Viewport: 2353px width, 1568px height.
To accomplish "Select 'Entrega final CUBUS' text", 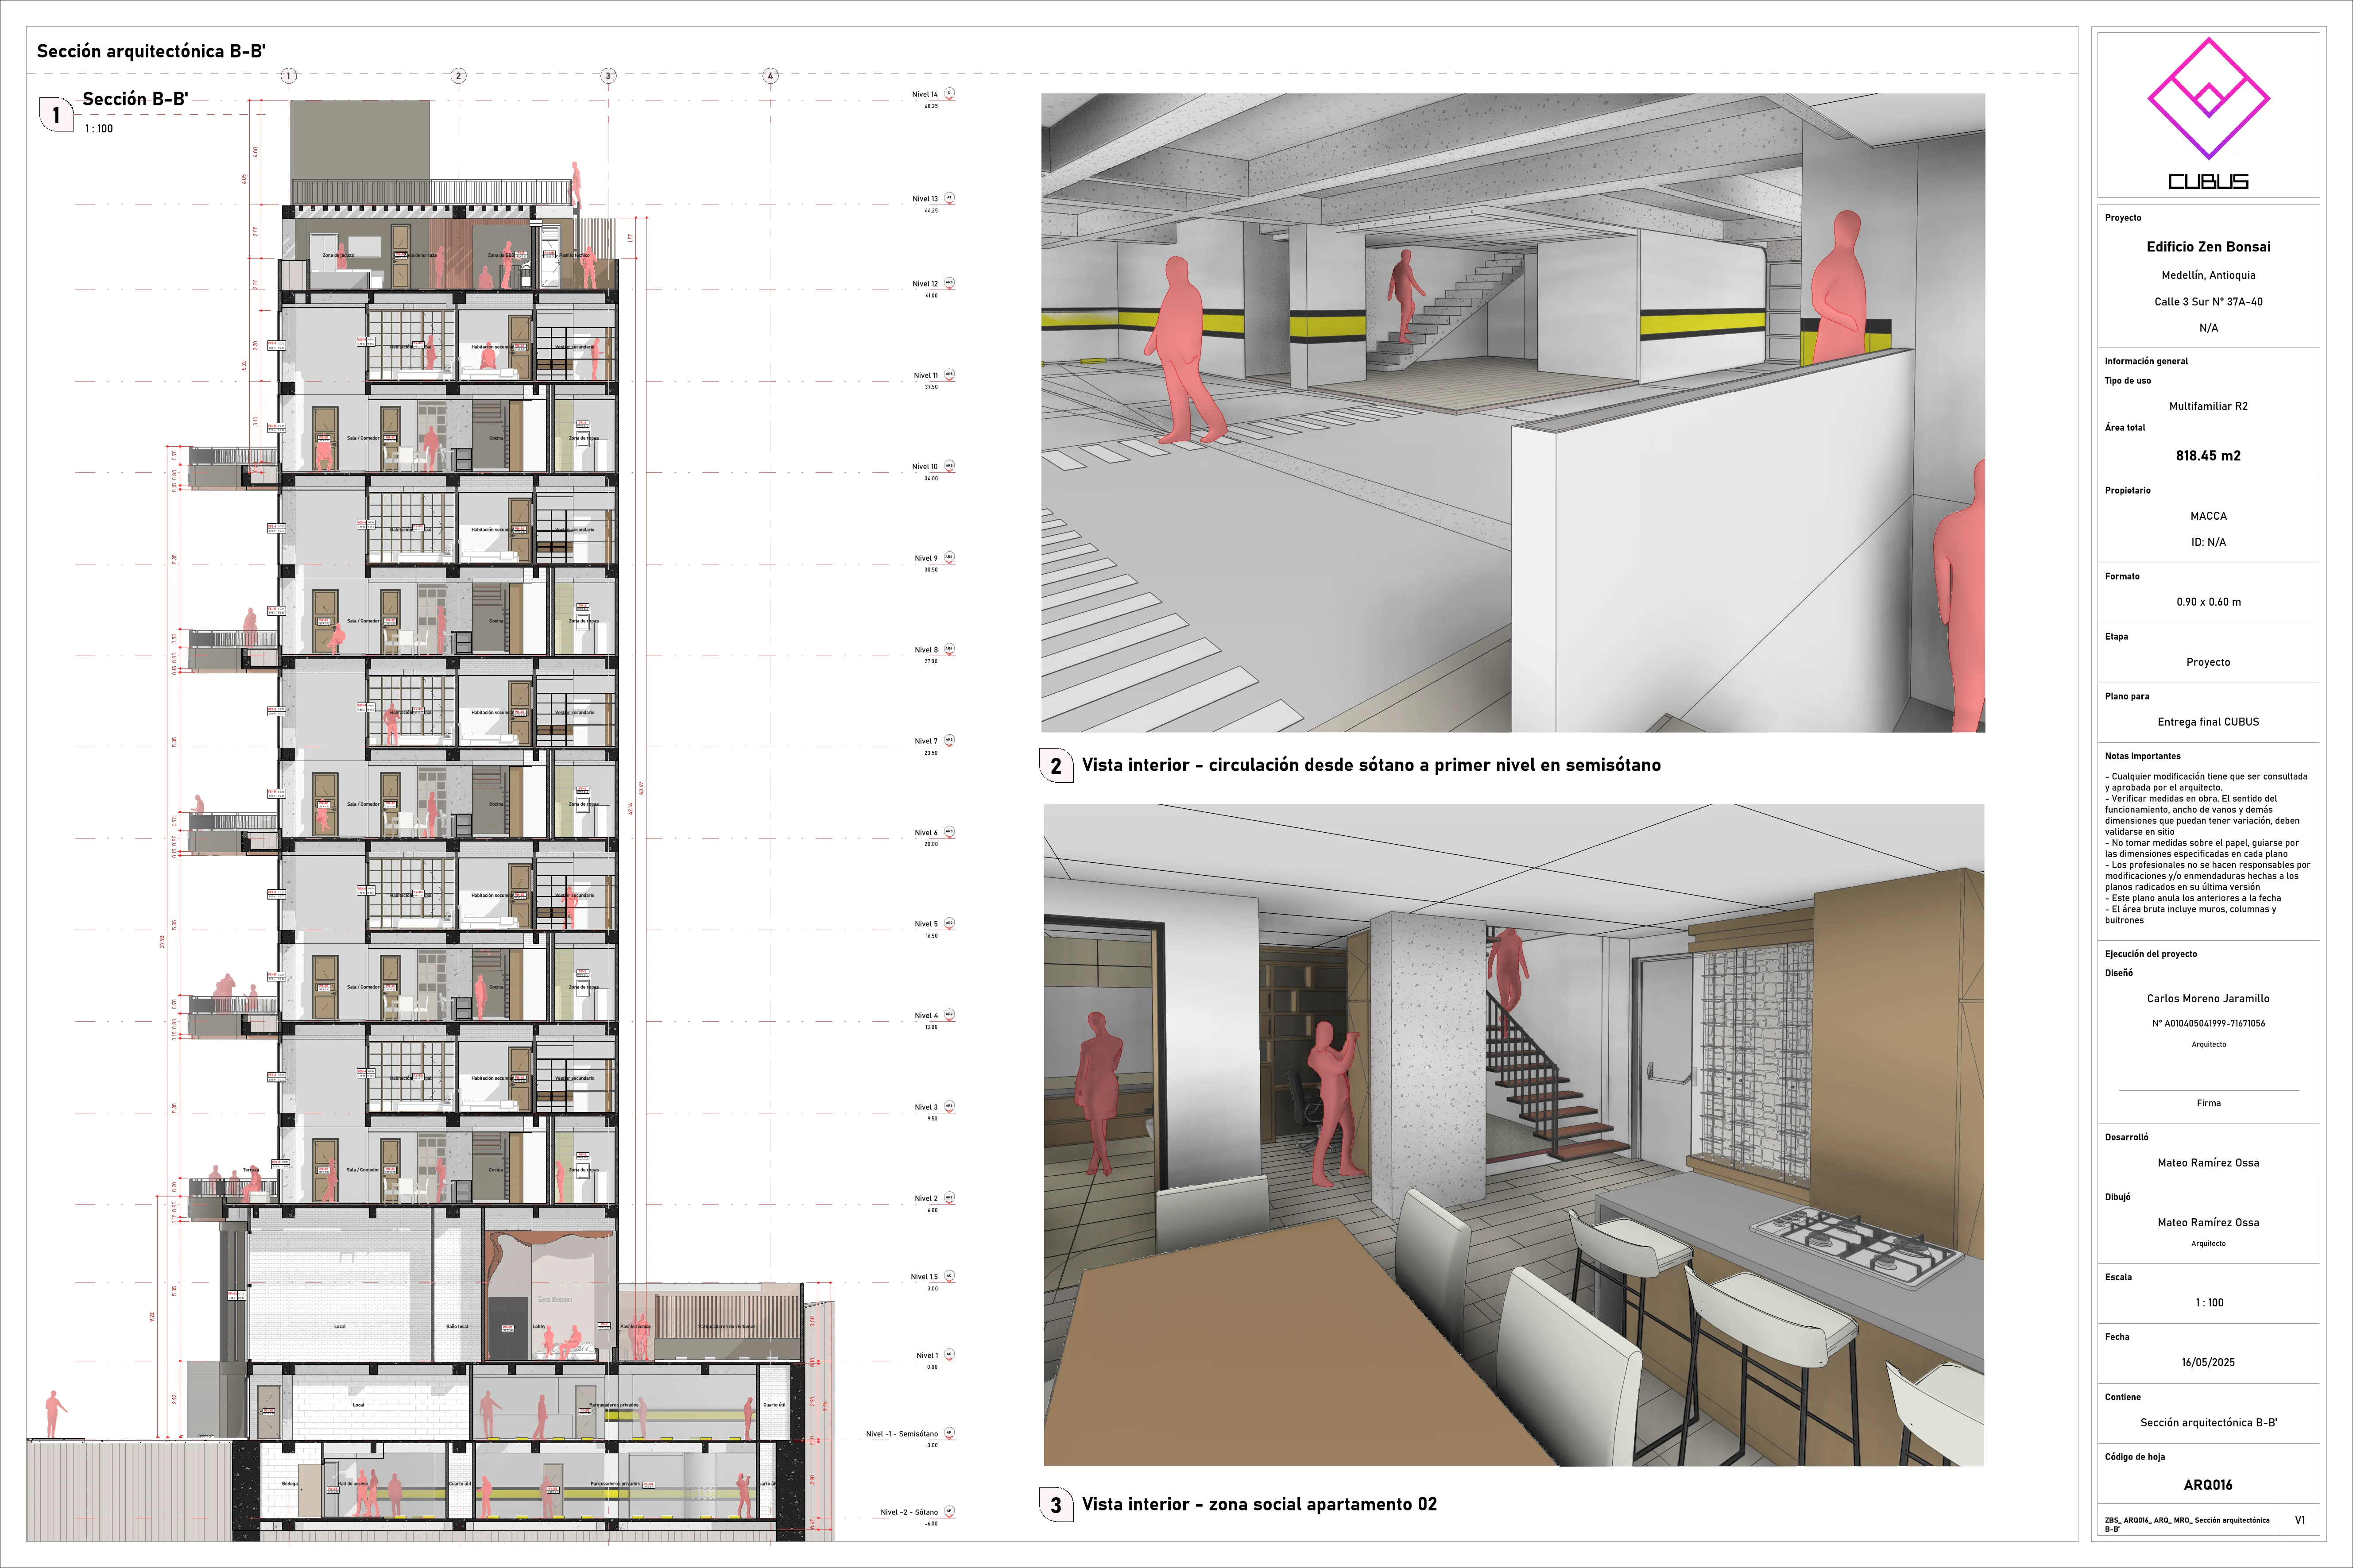I will tap(2208, 722).
